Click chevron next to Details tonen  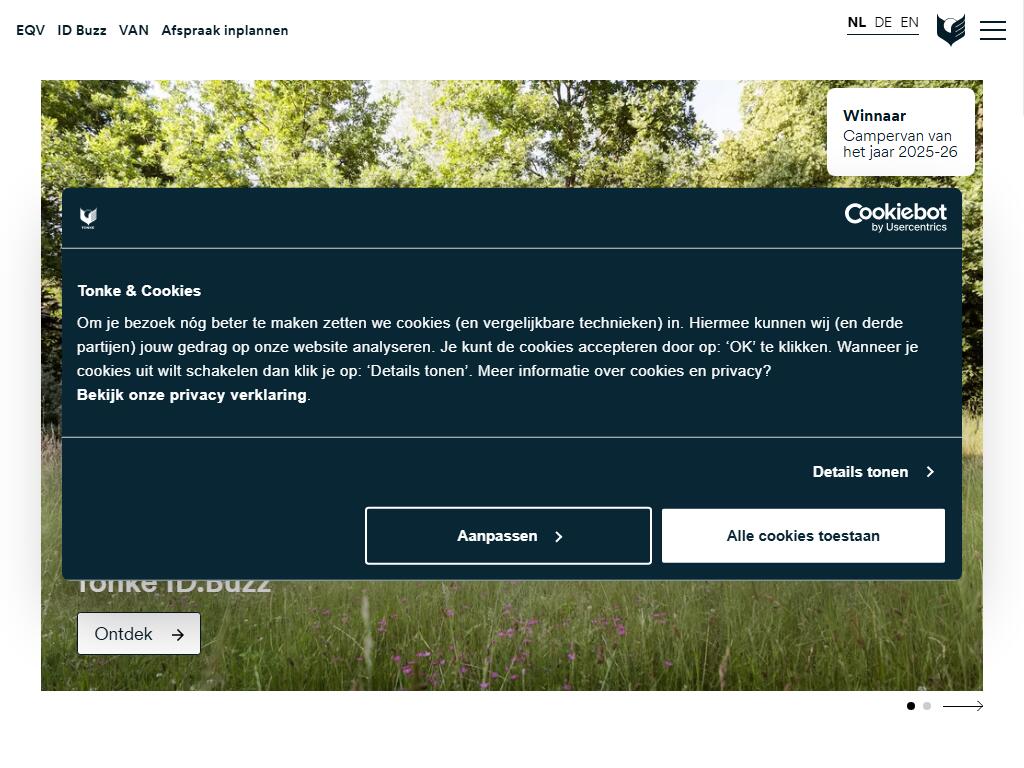(930, 472)
